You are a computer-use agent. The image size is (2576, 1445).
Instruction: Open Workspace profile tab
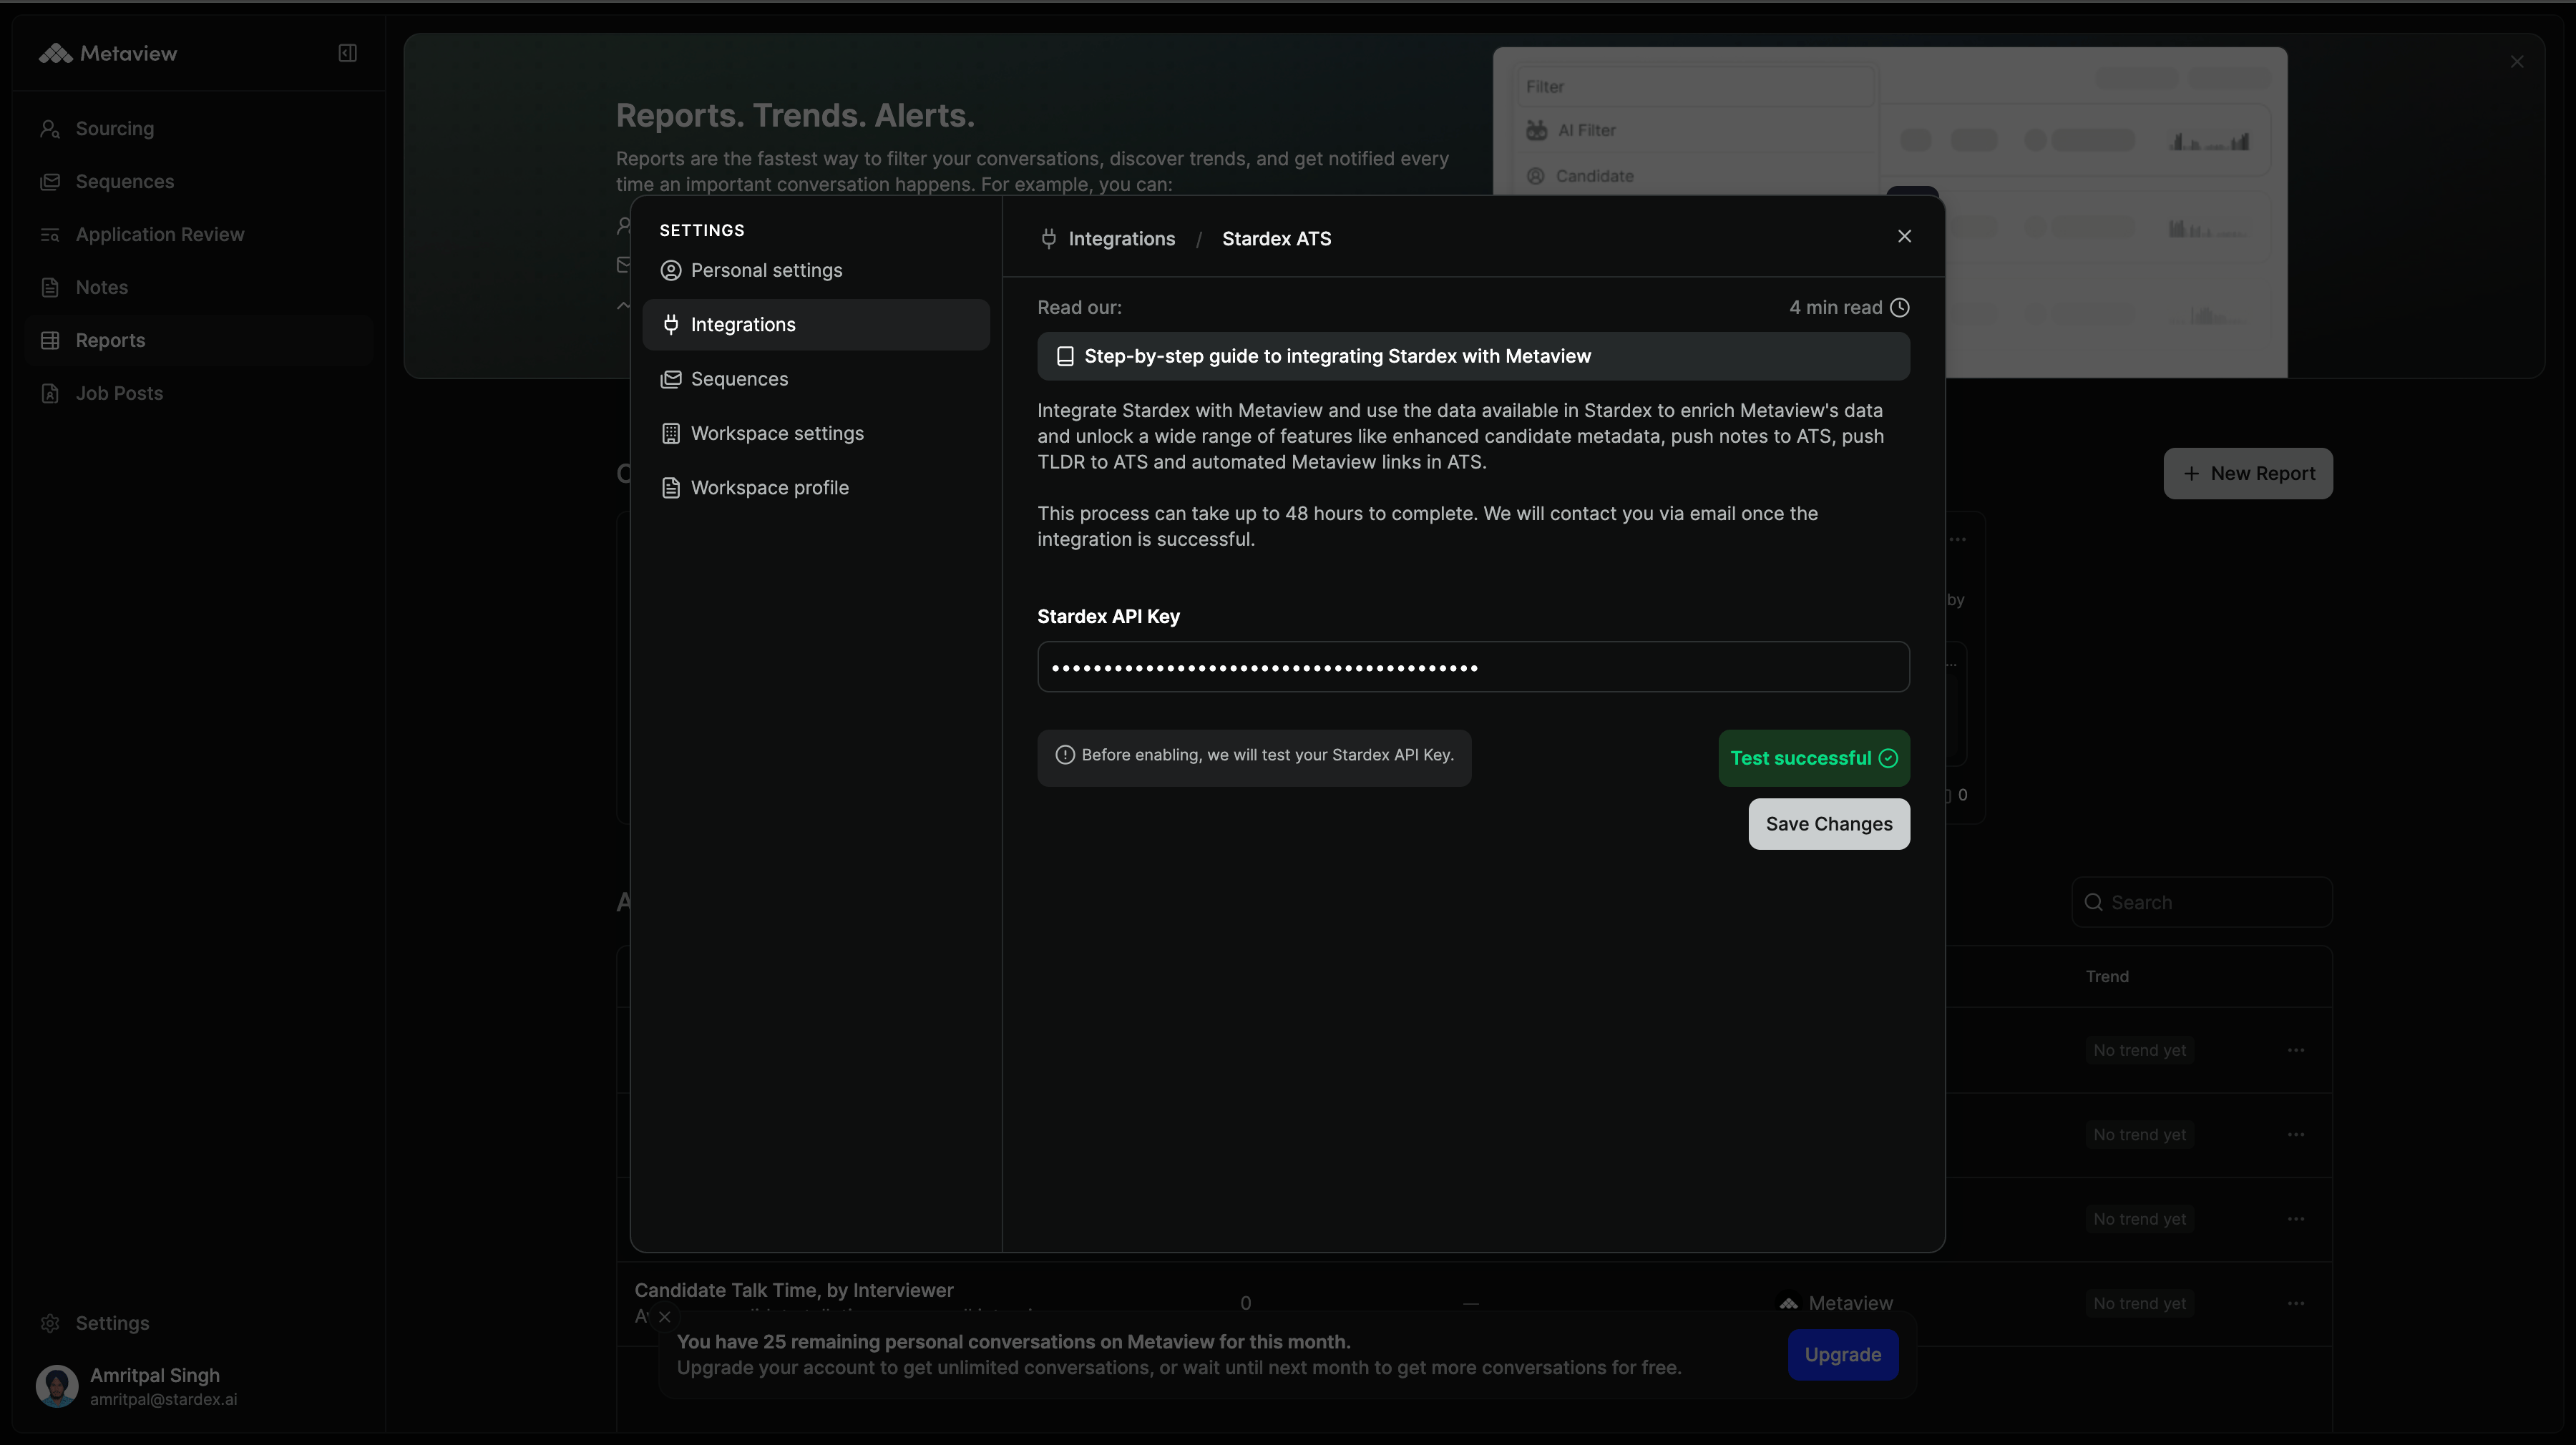[815, 488]
